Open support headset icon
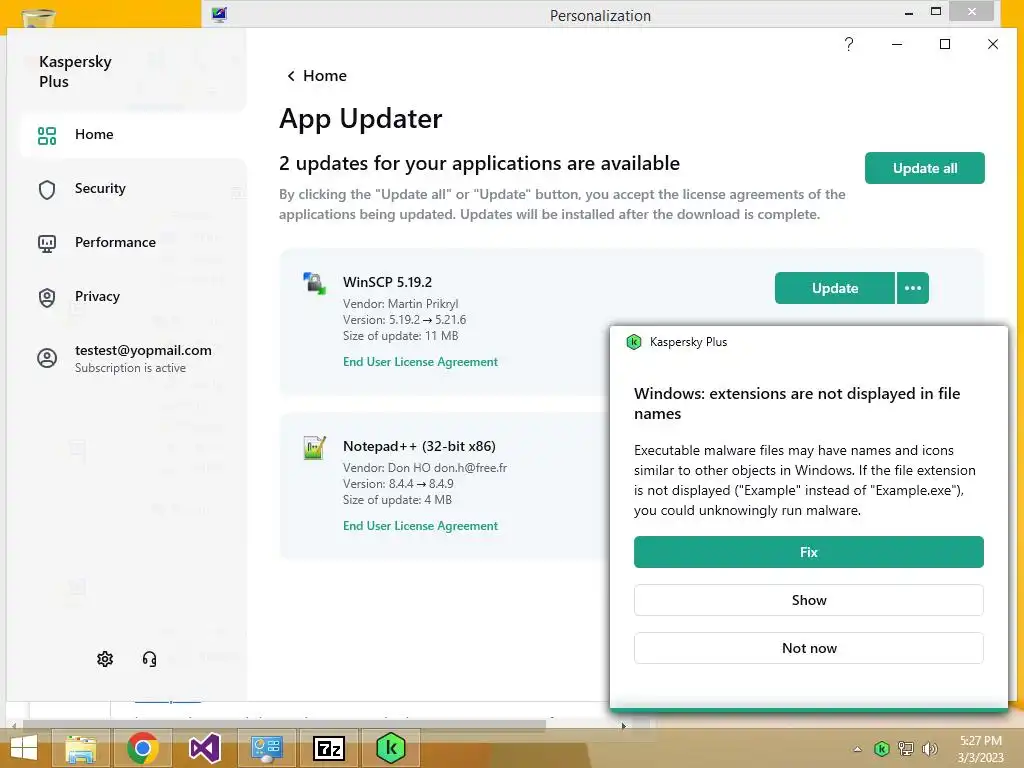 (x=150, y=659)
